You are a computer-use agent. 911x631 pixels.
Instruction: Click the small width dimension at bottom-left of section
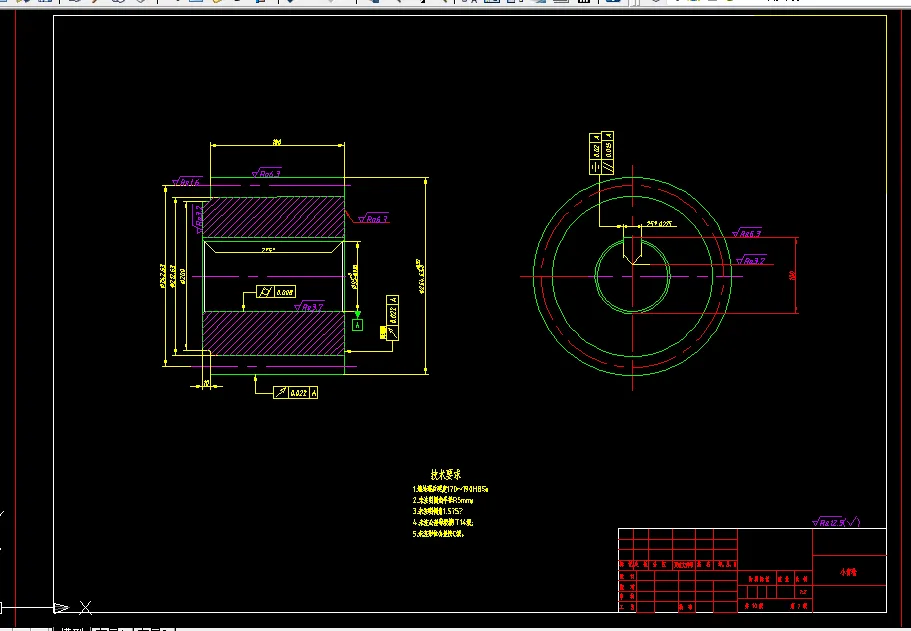coord(206,383)
